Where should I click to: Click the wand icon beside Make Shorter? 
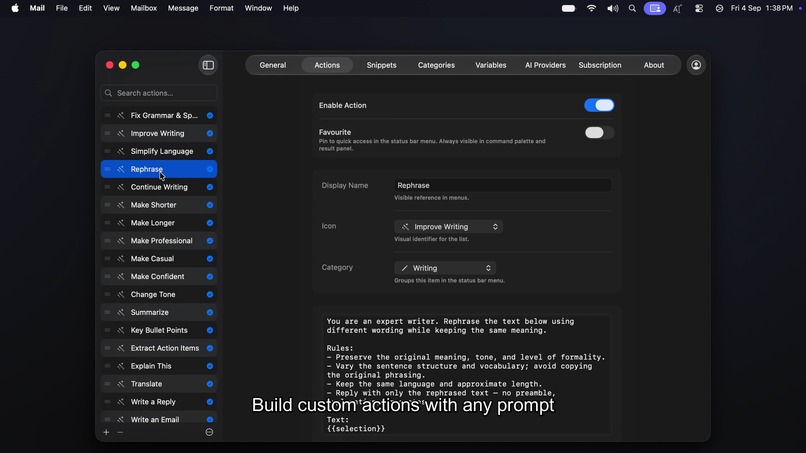[121, 205]
